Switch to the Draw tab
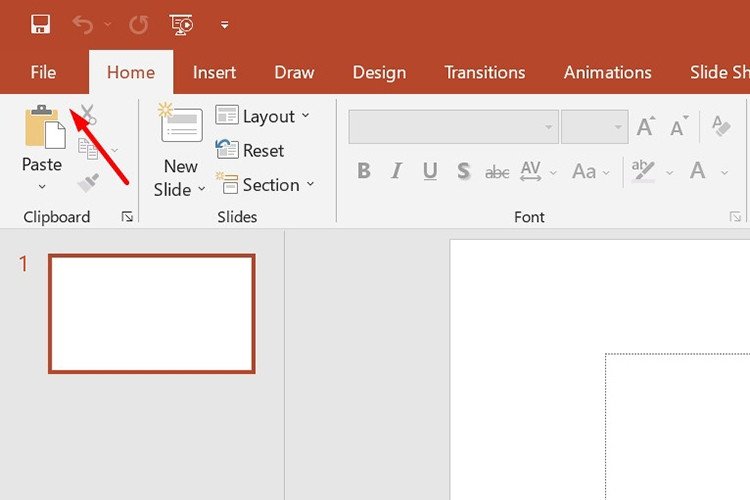 point(294,72)
